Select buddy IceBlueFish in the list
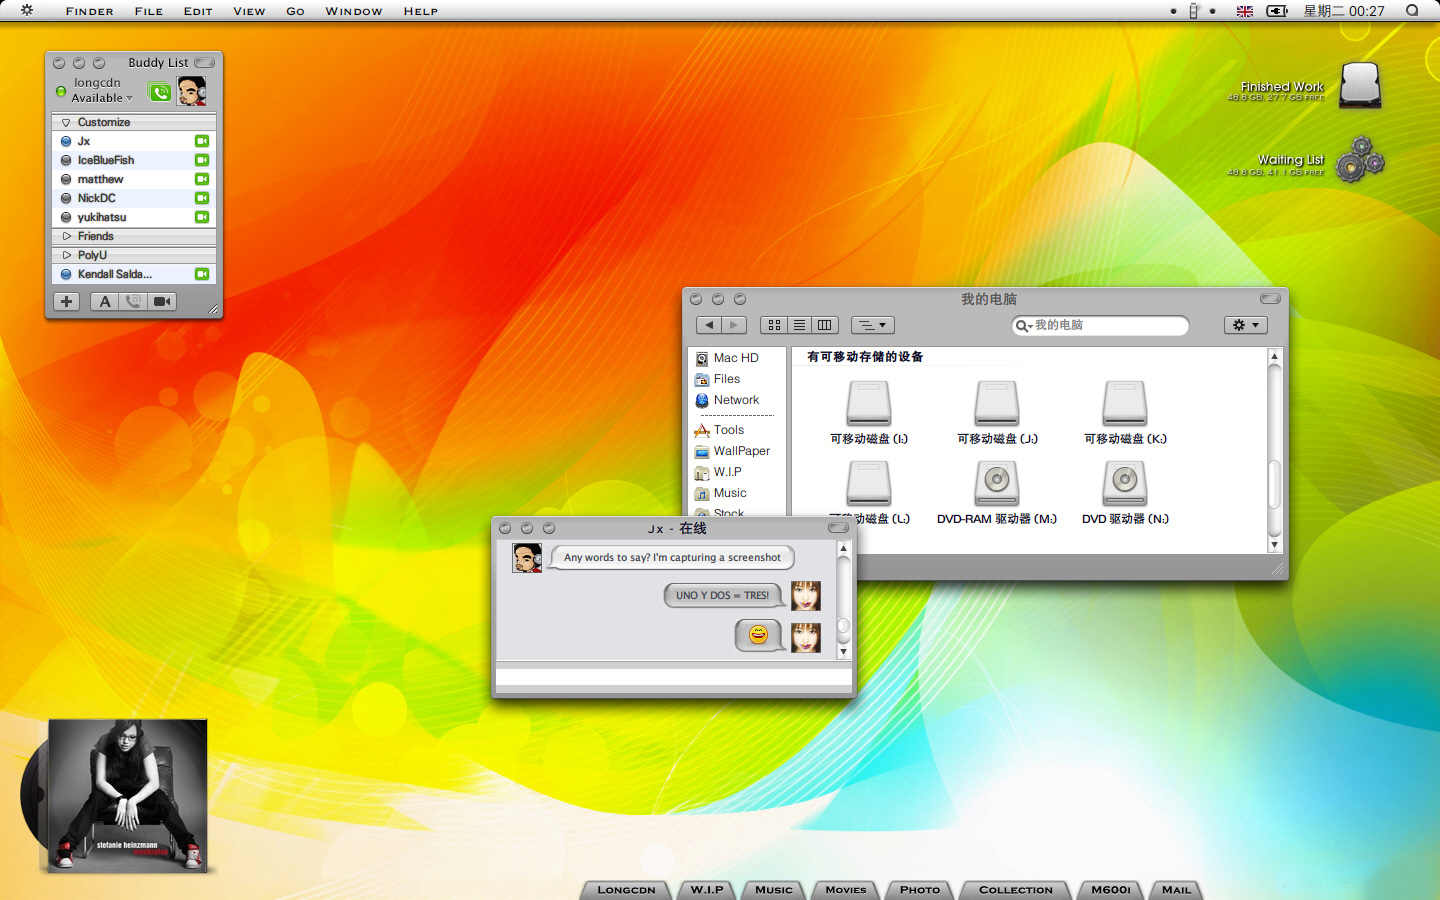 tap(134, 160)
